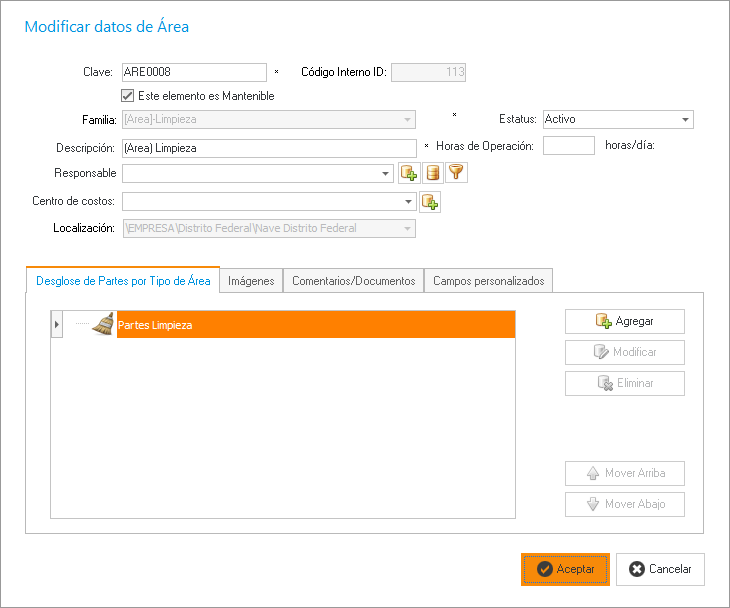Open the Responsable dropdown list

(x=387, y=174)
